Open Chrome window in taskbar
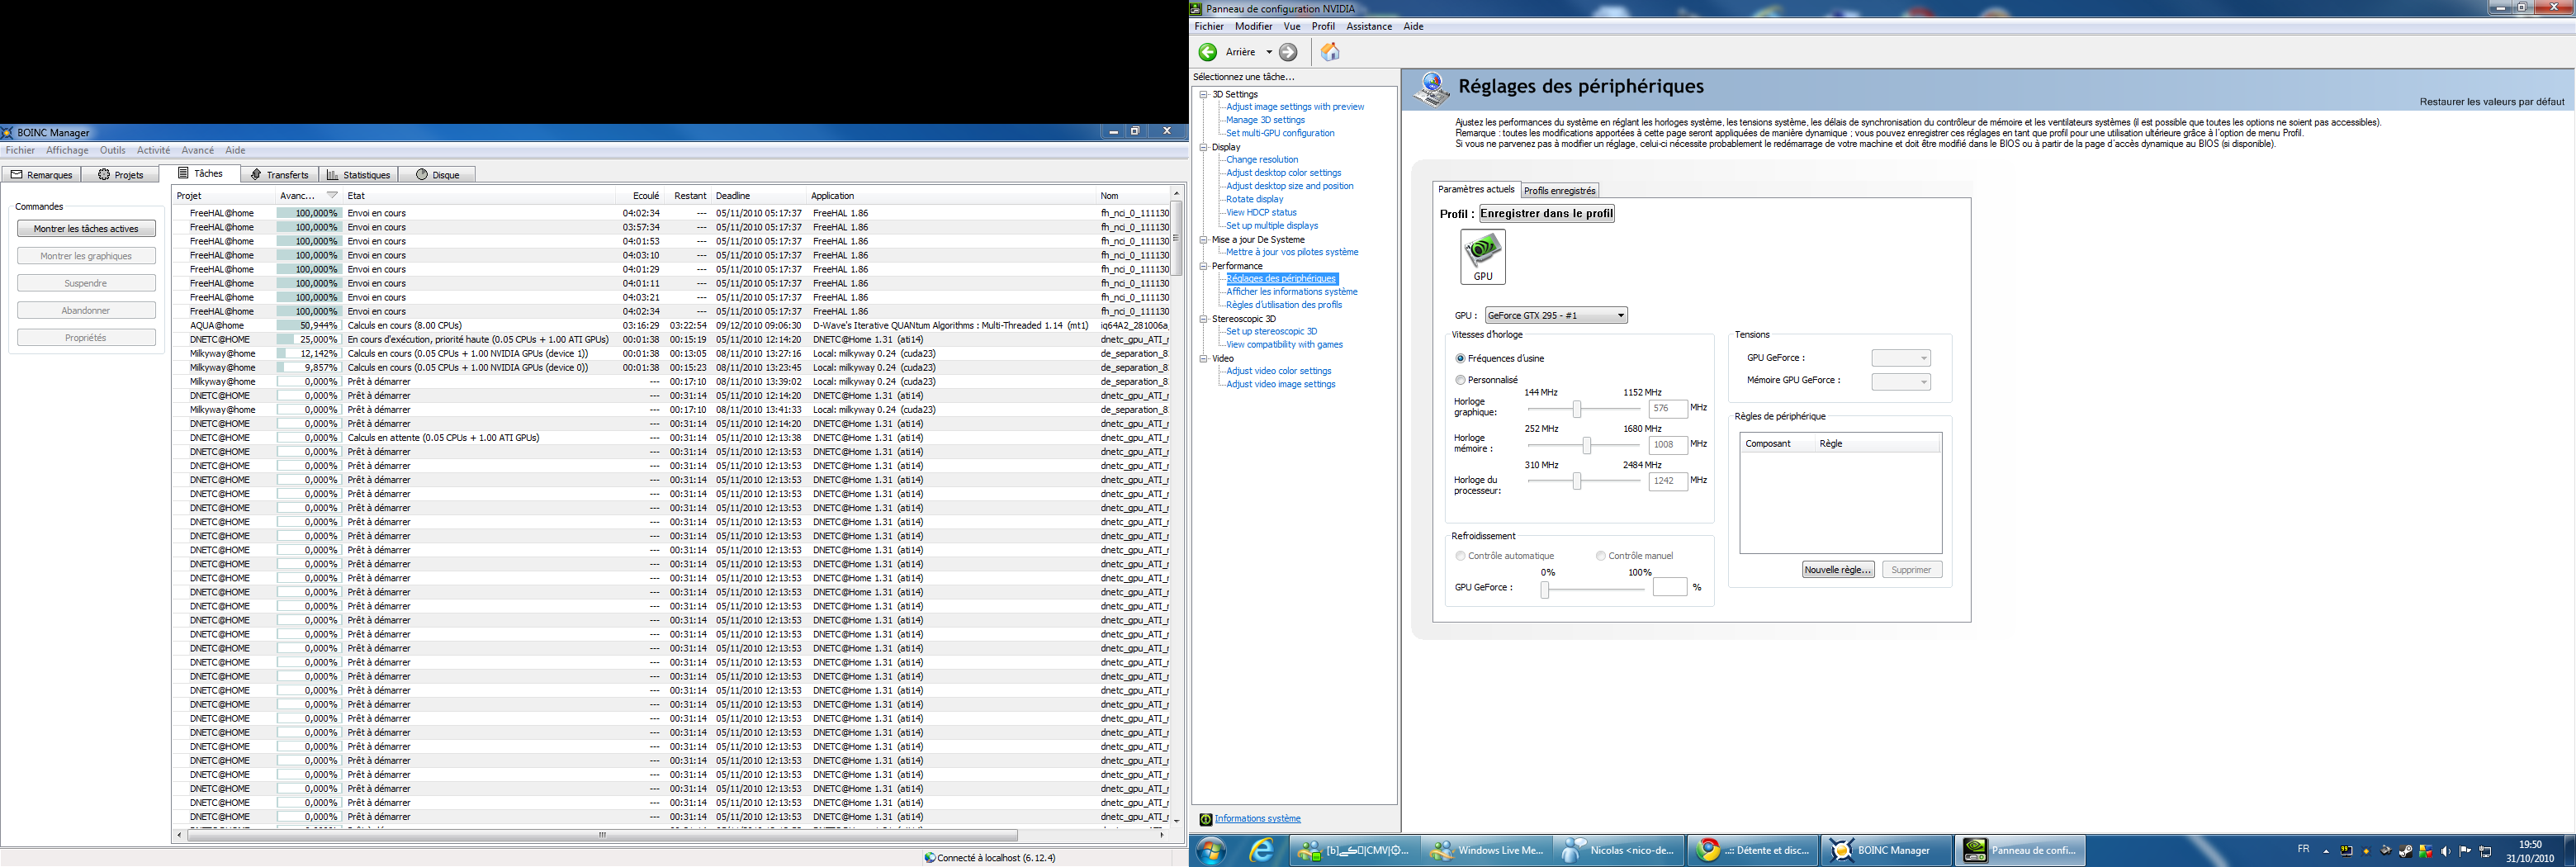Image resolution: width=2576 pixels, height=867 pixels. pyautogui.click(x=1750, y=850)
